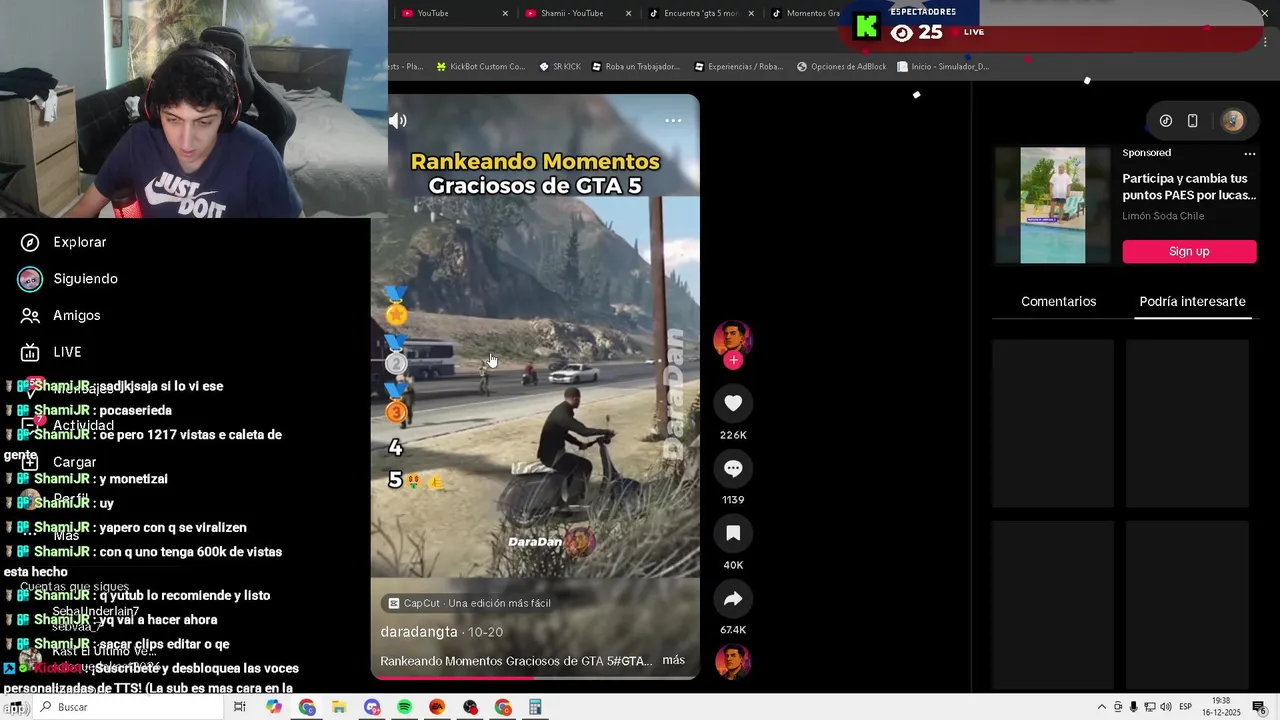Open Calculator from the taskbar
1280x720 pixels.
(x=535, y=707)
